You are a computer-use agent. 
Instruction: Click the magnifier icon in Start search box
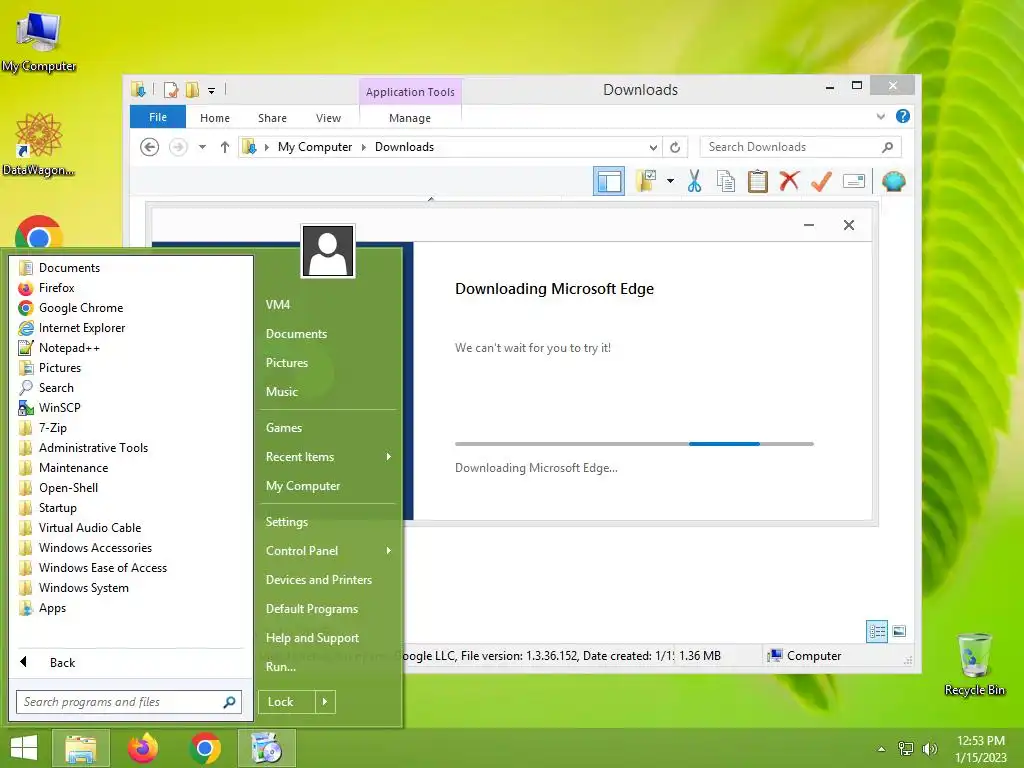229,702
